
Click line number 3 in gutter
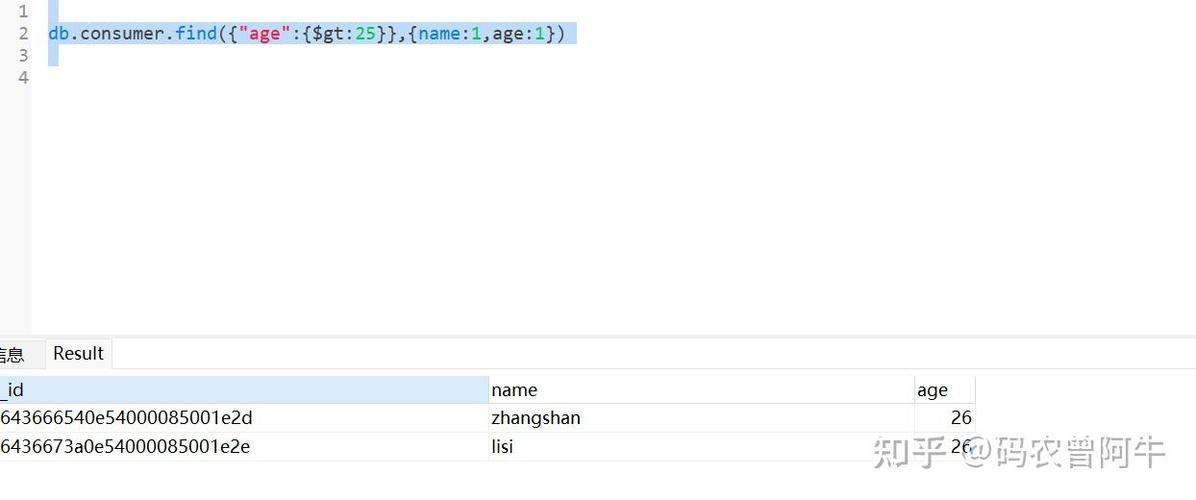pyautogui.click(x=23, y=56)
